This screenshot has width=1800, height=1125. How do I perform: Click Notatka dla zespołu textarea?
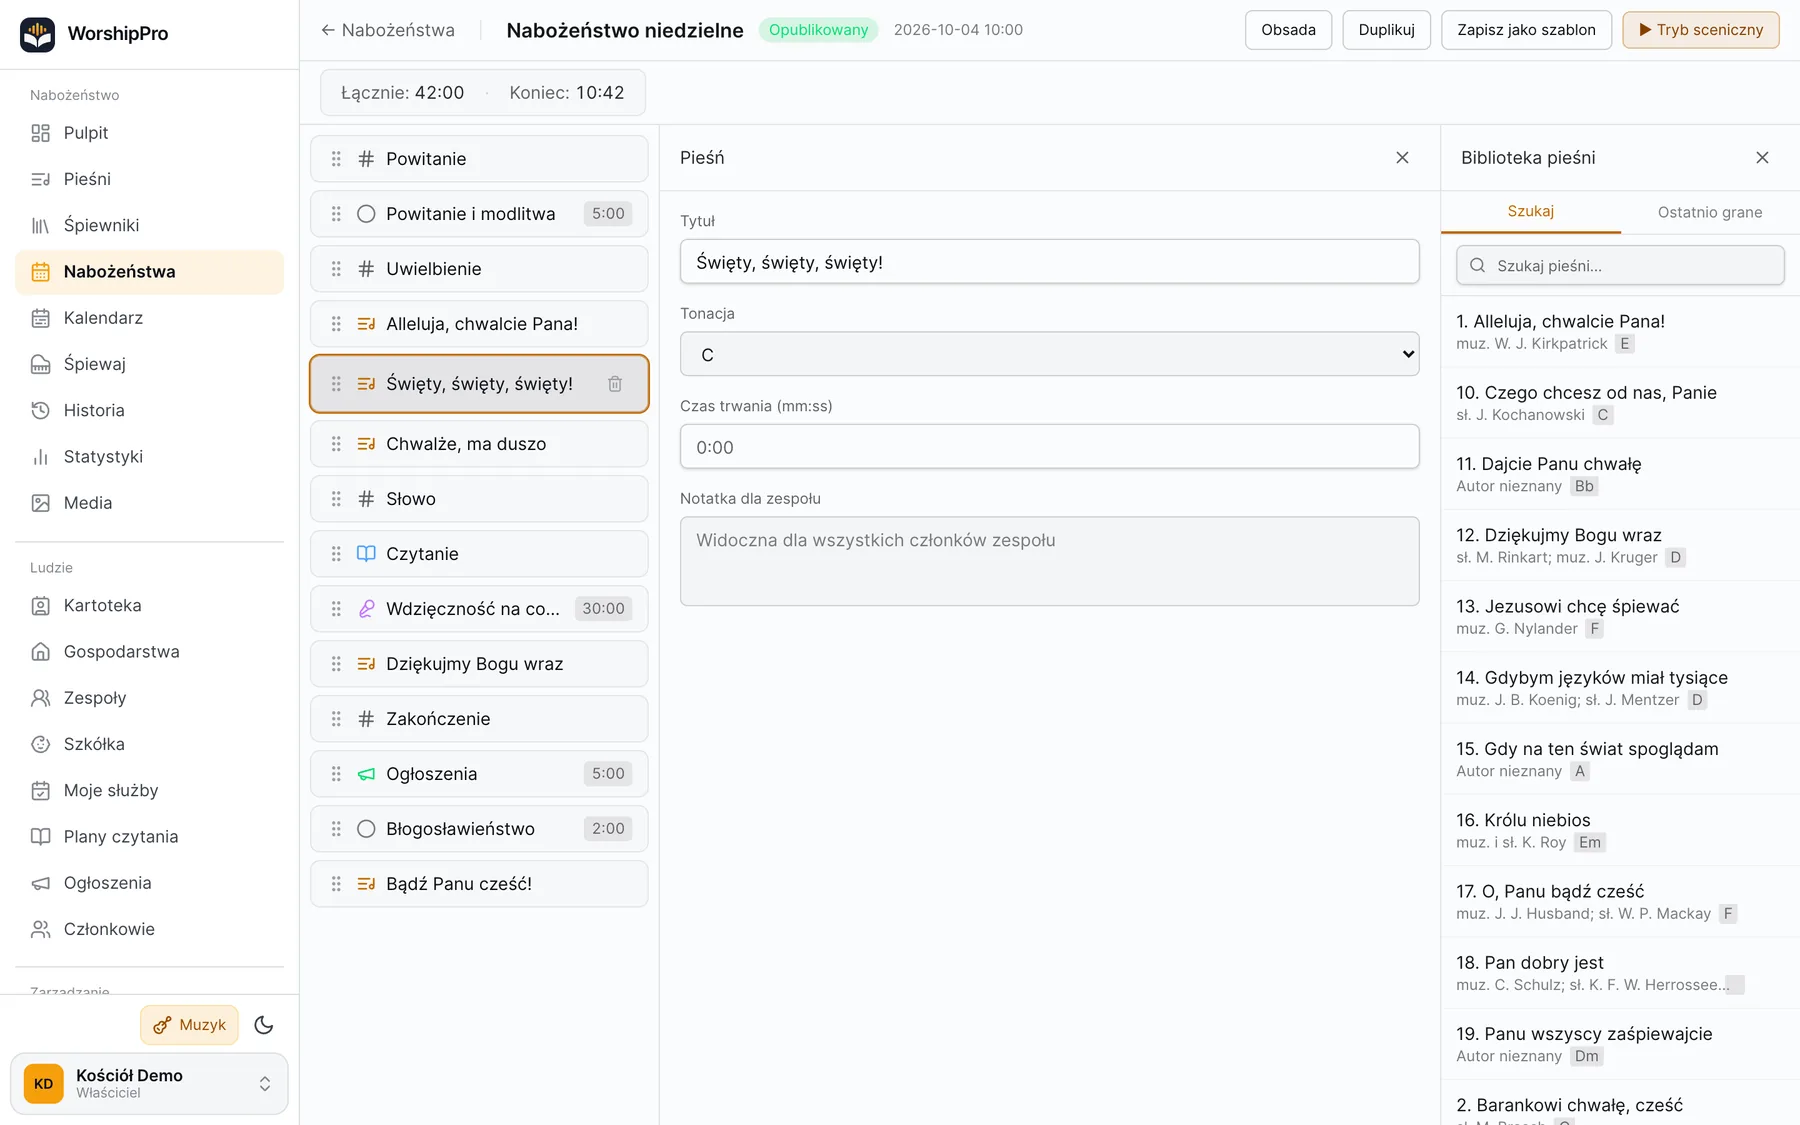point(1049,561)
